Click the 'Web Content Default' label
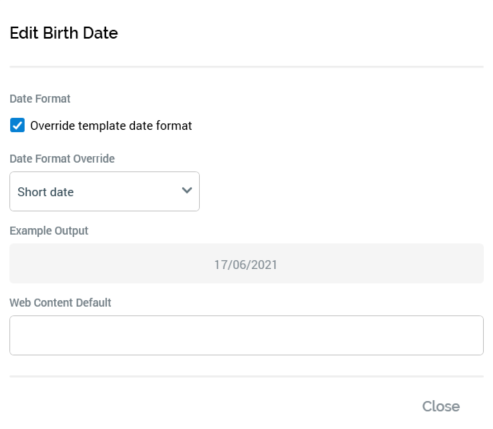The image size is (493, 429). pyautogui.click(x=60, y=303)
